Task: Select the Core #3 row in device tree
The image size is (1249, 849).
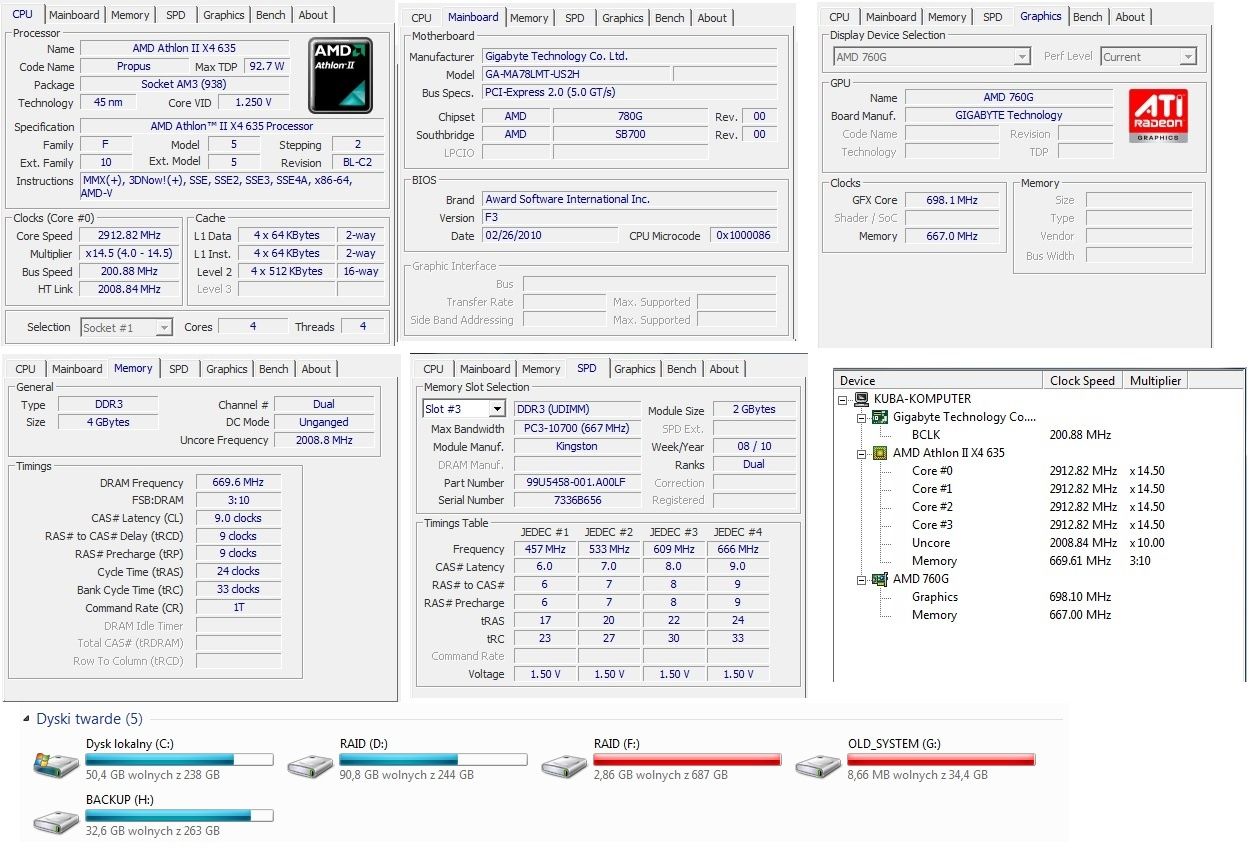Action: pos(932,525)
